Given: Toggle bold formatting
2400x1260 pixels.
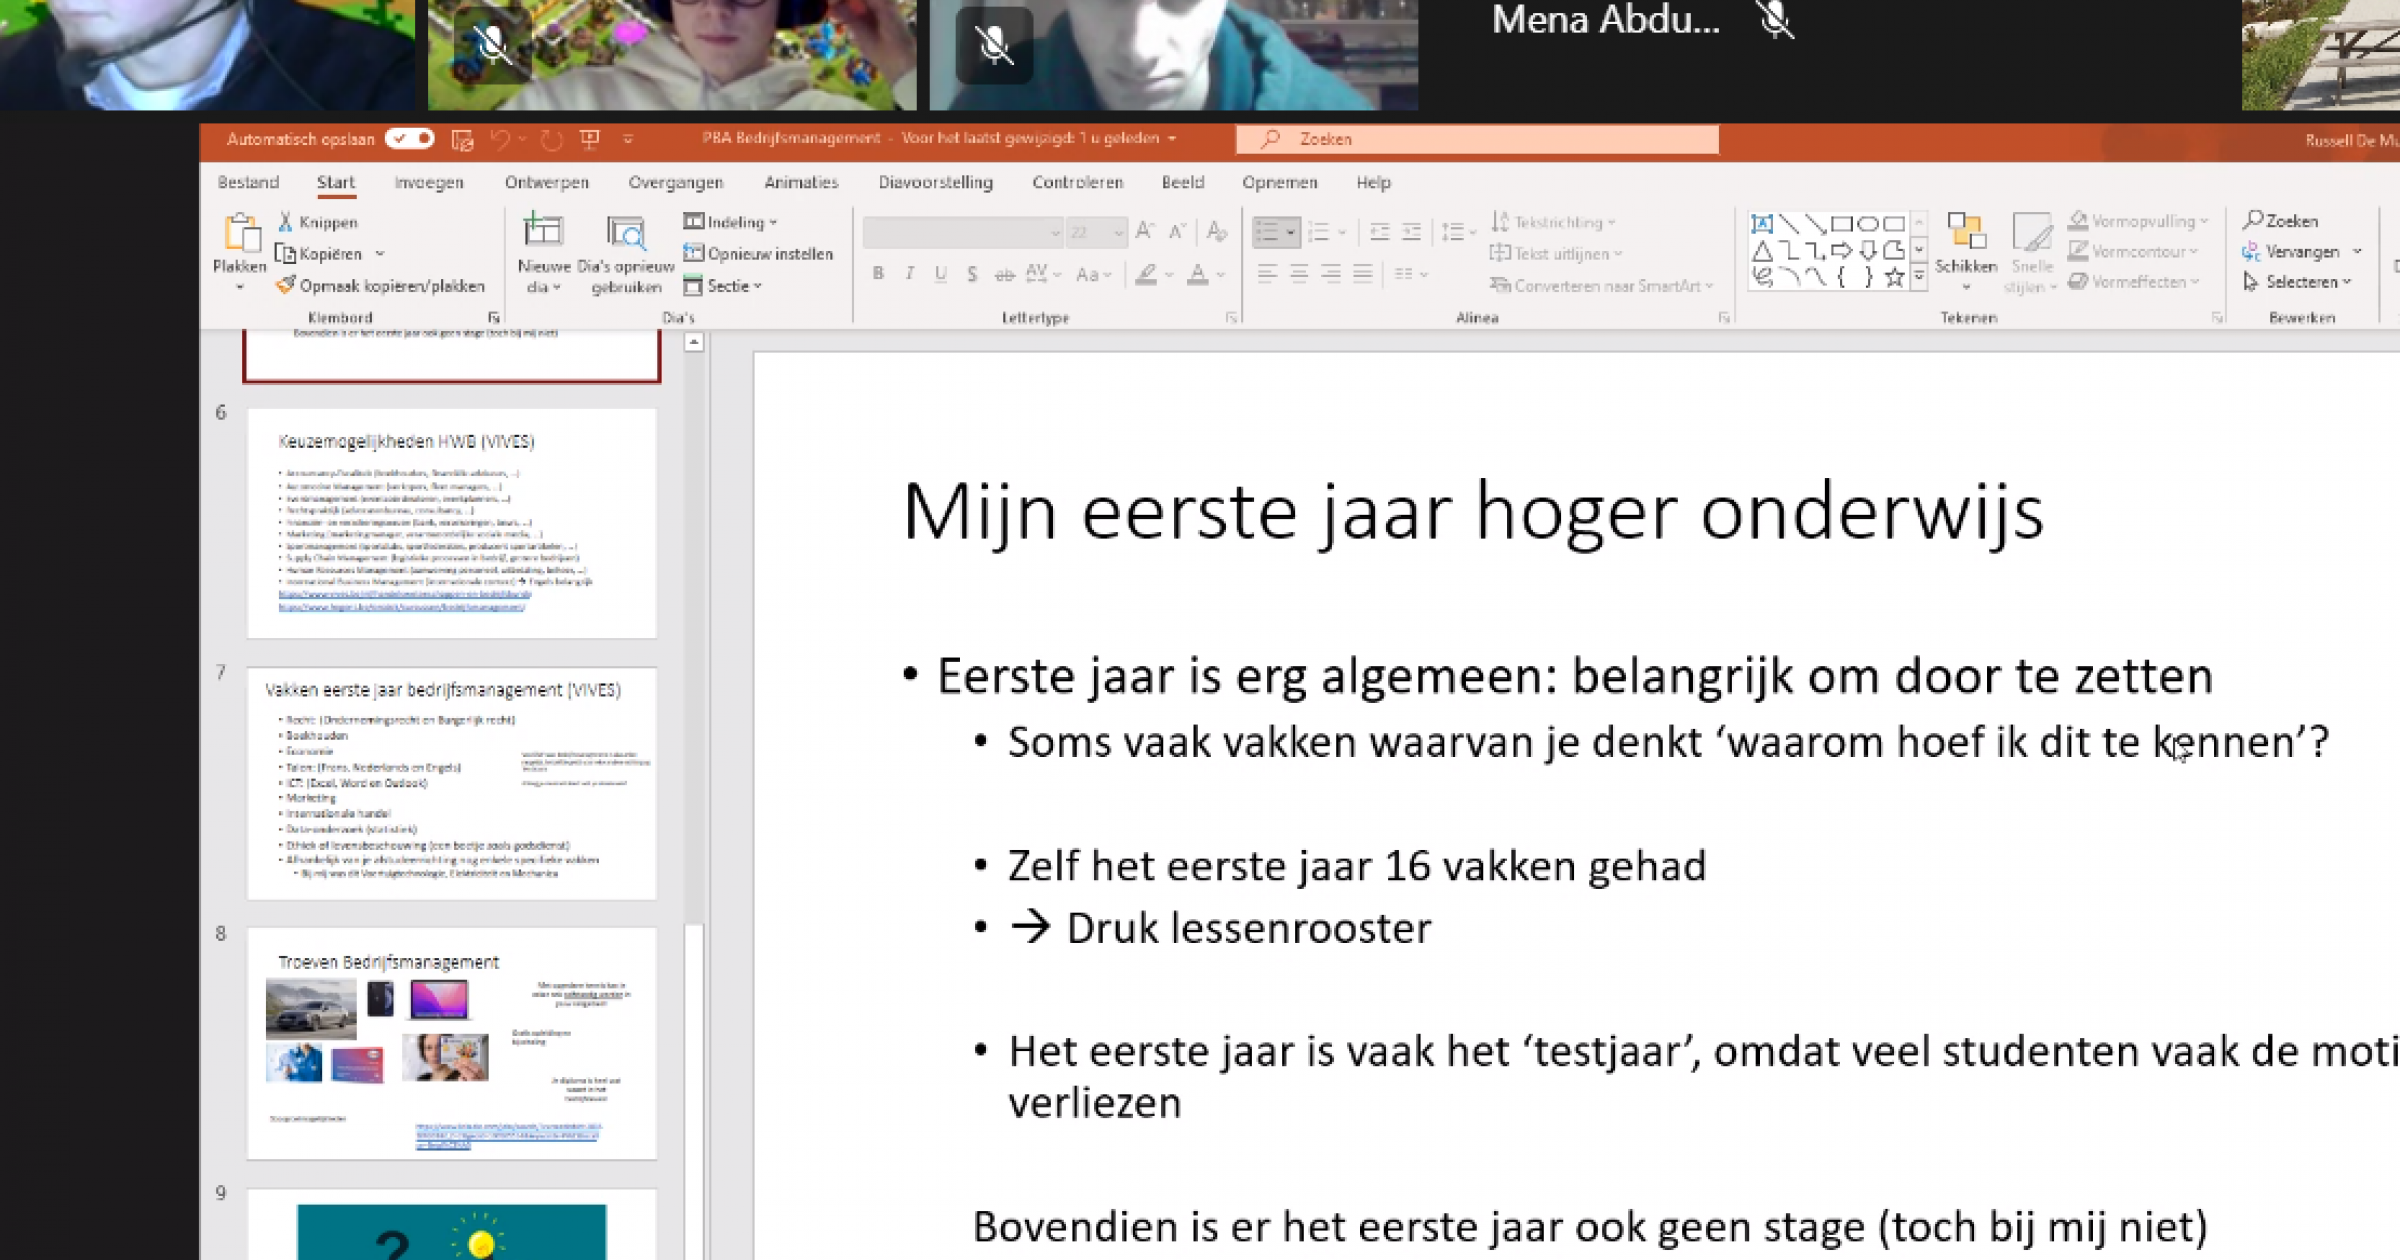Looking at the screenshot, I should pyautogui.click(x=877, y=273).
